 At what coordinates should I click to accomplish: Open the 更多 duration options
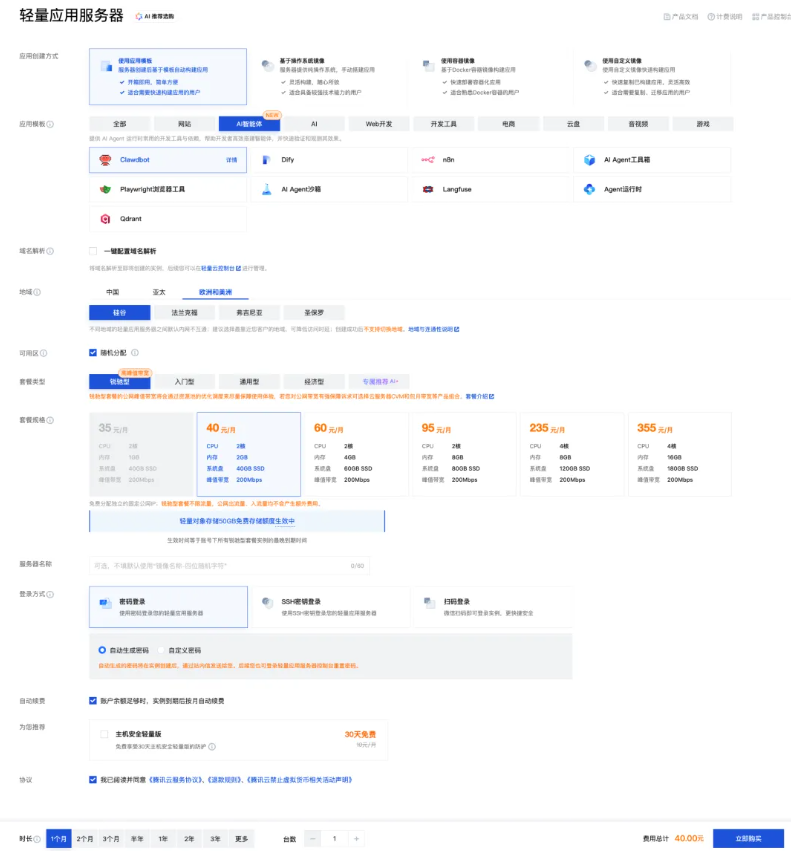[241, 838]
